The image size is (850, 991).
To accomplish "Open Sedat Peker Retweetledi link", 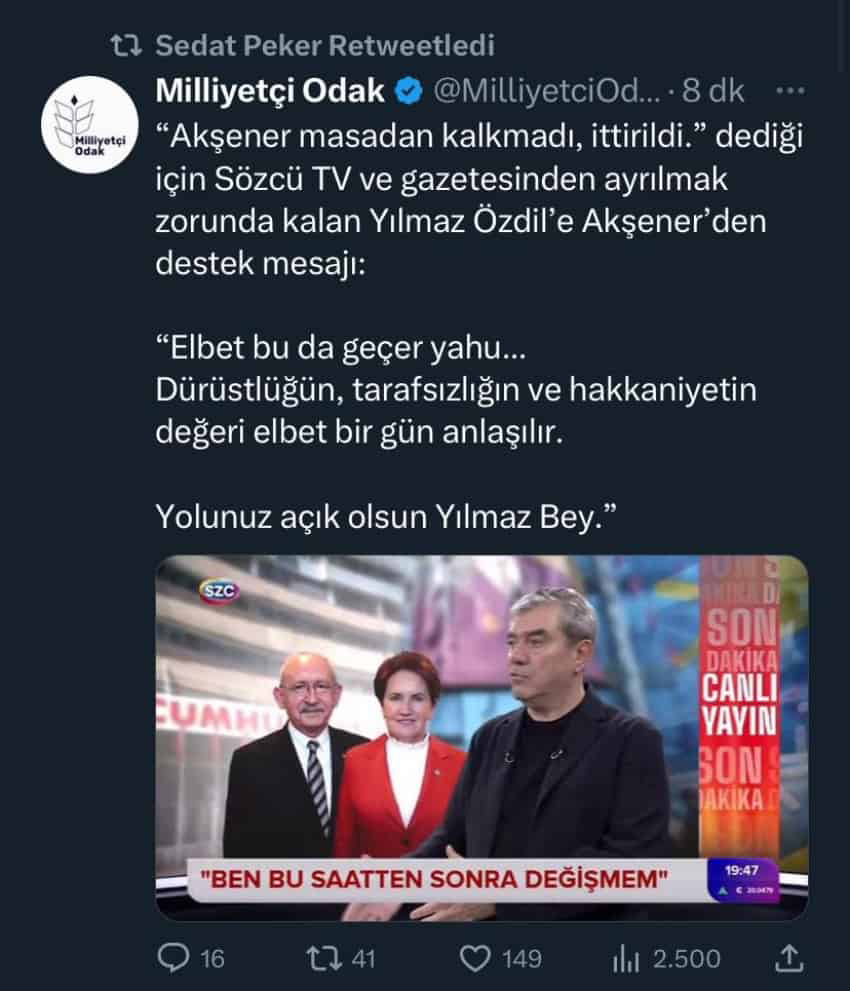I will (x=325, y=46).
